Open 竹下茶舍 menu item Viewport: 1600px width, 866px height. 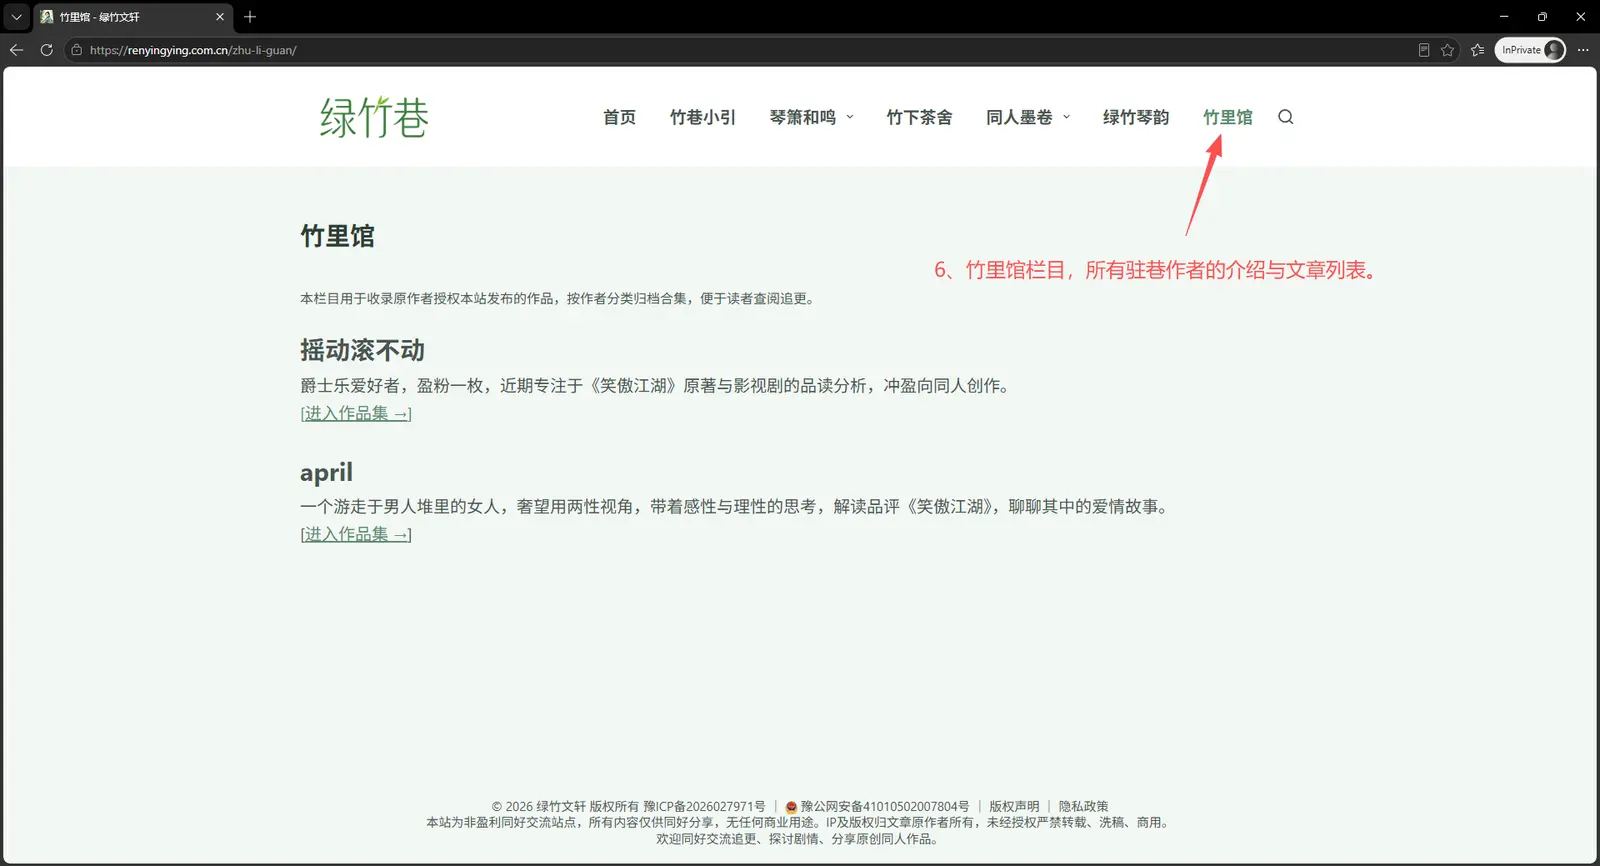(919, 117)
